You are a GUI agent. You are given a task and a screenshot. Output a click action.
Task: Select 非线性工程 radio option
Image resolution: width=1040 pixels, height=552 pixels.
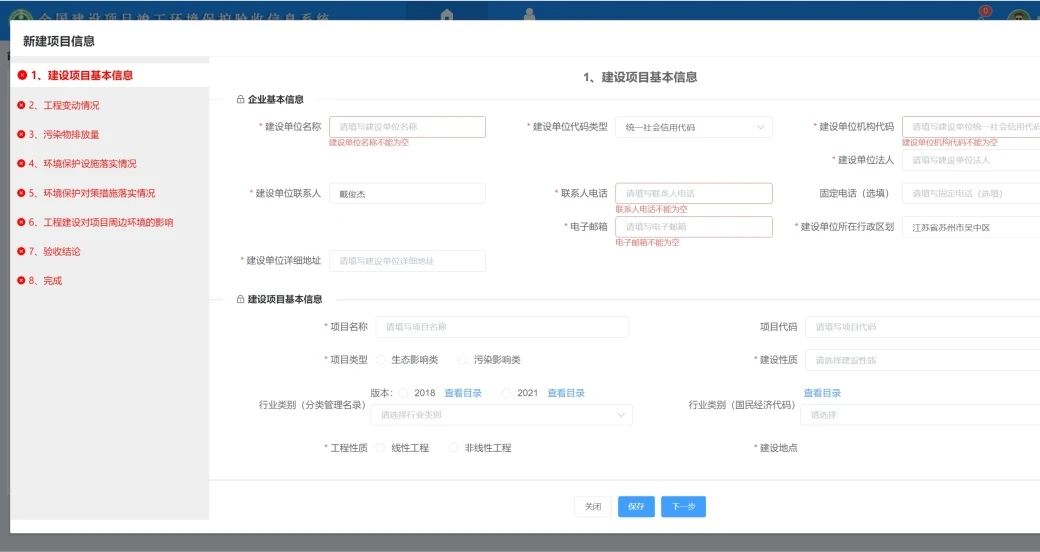click(454, 449)
